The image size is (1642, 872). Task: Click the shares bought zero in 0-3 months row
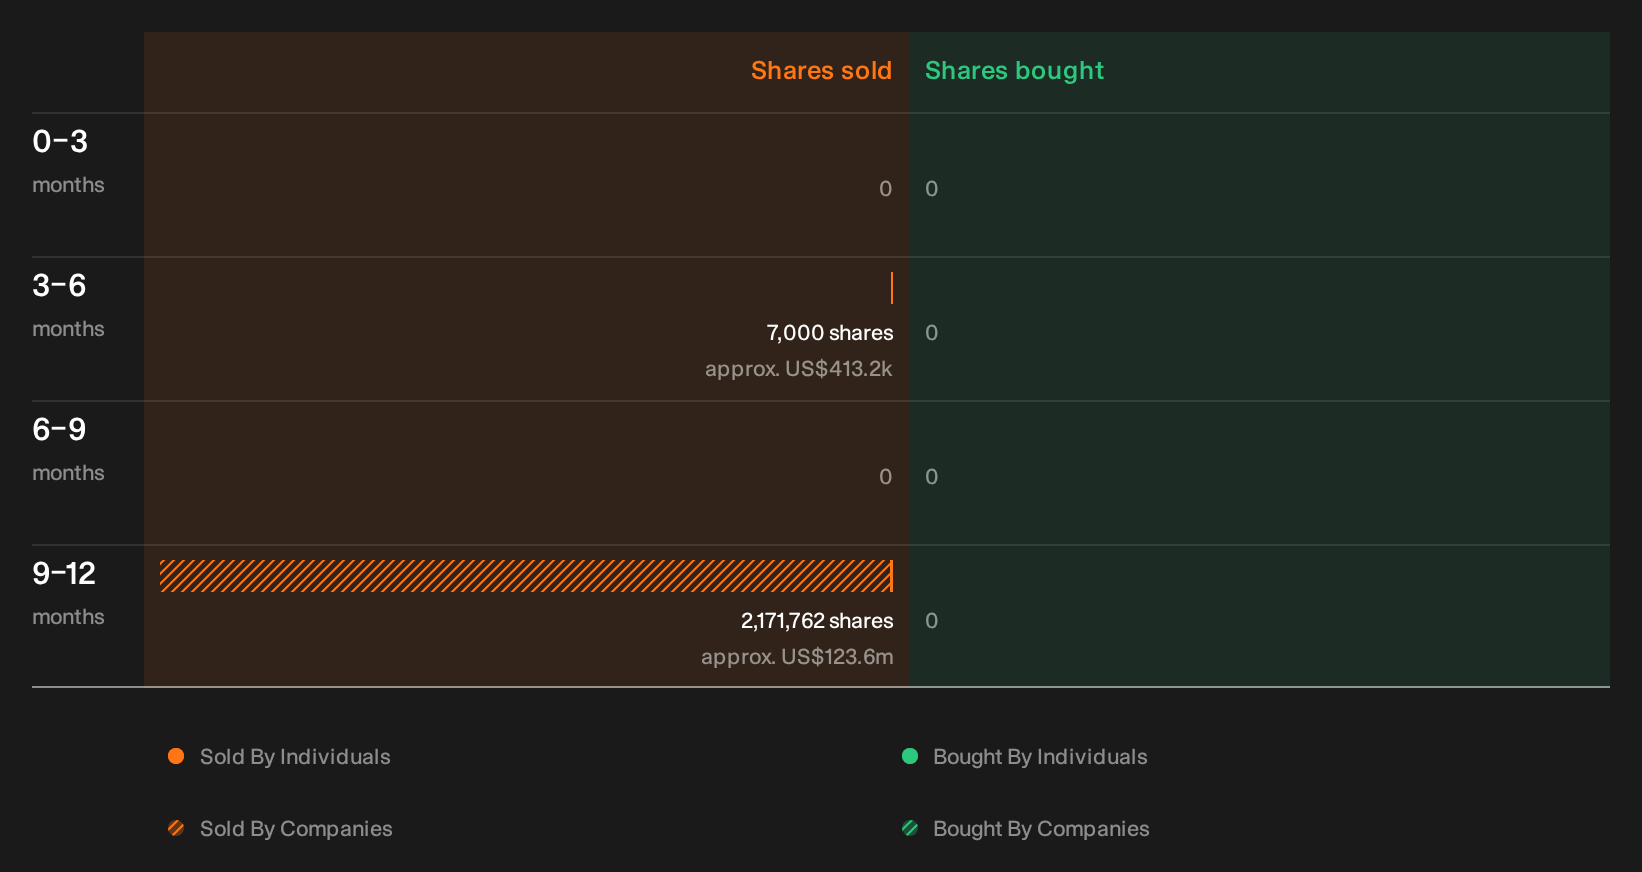pos(931,189)
